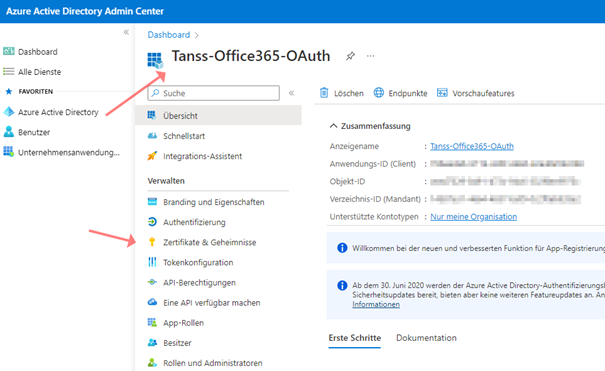The width and height of the screenshot is (605, 371).
Task: Switch to the Erste Schritte tab
Action: tap(355, 338)
